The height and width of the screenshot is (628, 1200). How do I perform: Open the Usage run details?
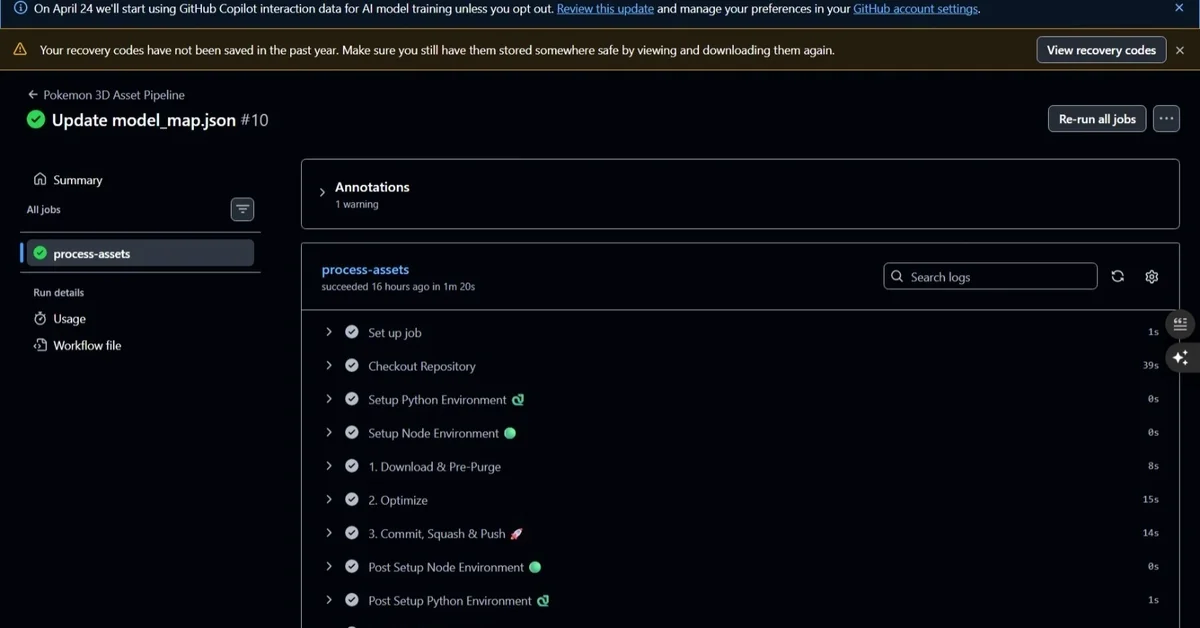(x=69, y=319)
